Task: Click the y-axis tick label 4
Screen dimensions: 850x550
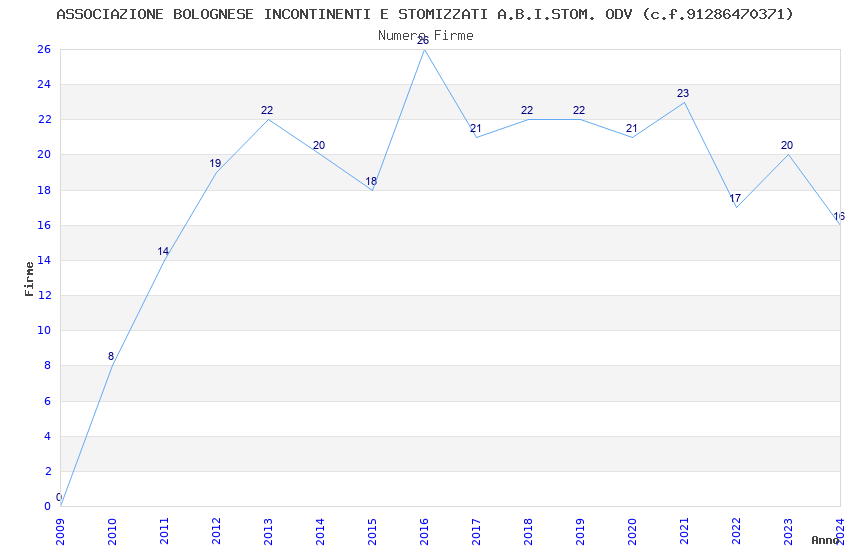Action: coord(48,436)
